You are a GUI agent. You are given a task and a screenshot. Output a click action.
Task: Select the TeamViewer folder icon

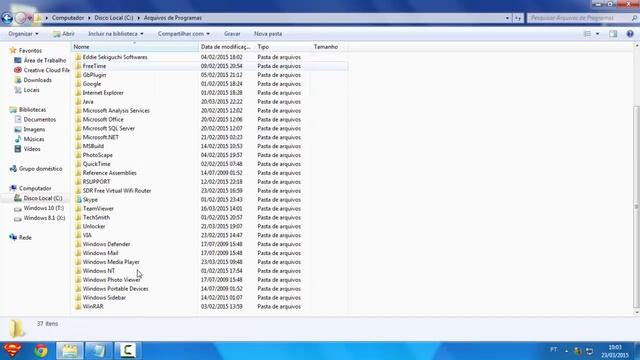point(78,209)
